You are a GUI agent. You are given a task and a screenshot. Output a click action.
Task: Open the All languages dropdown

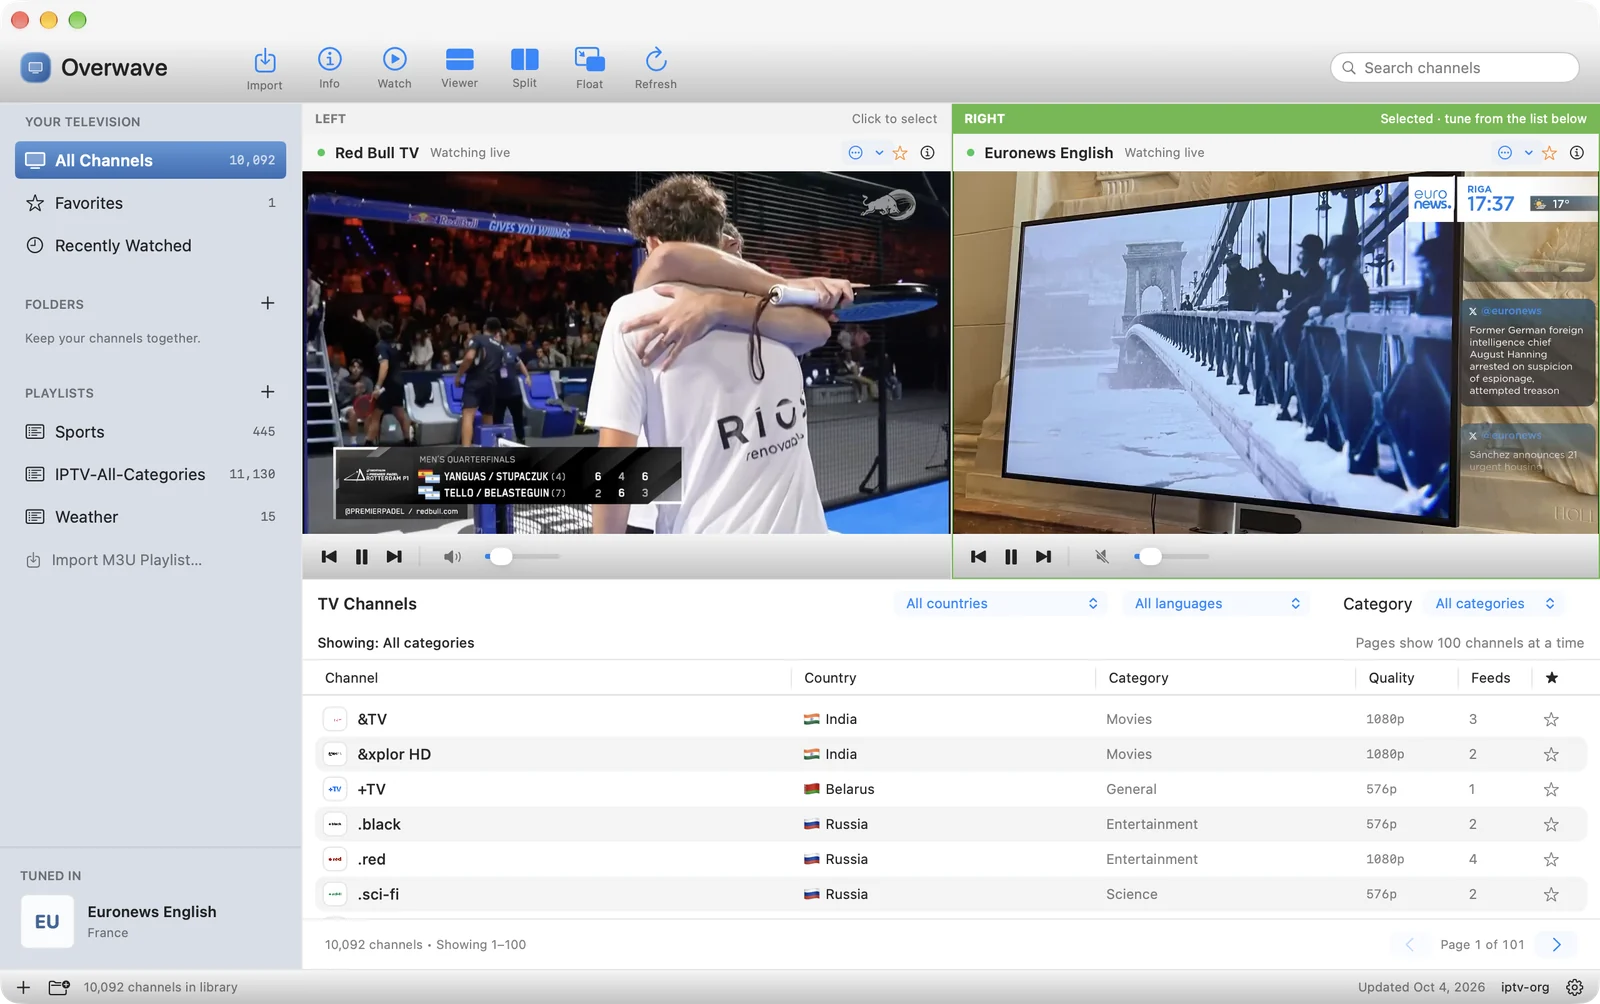1217,604
